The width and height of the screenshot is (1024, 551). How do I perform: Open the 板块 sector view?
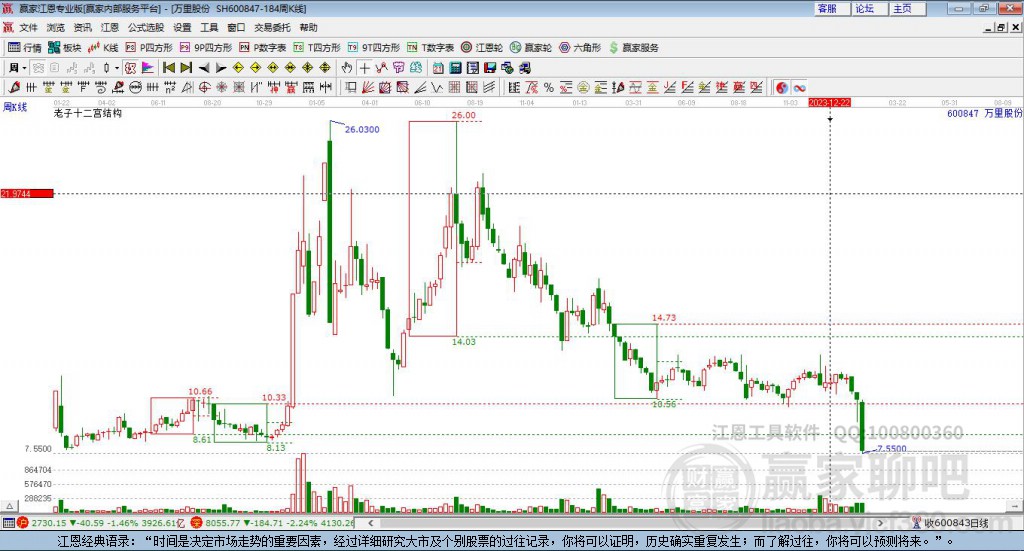65,48
